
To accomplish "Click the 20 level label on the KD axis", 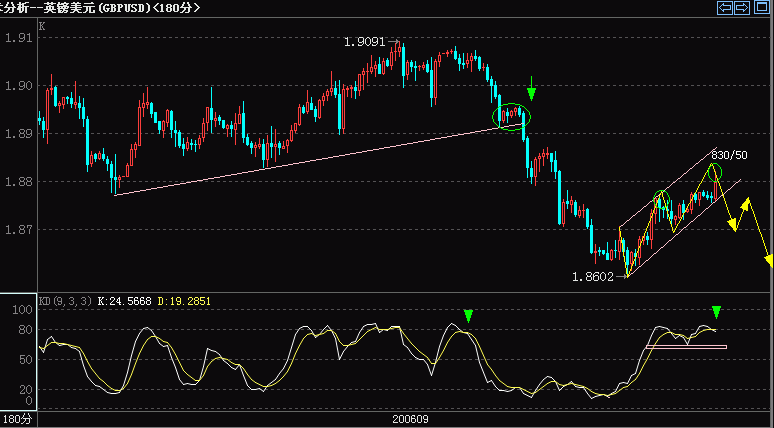I will (x=25, y=390).
